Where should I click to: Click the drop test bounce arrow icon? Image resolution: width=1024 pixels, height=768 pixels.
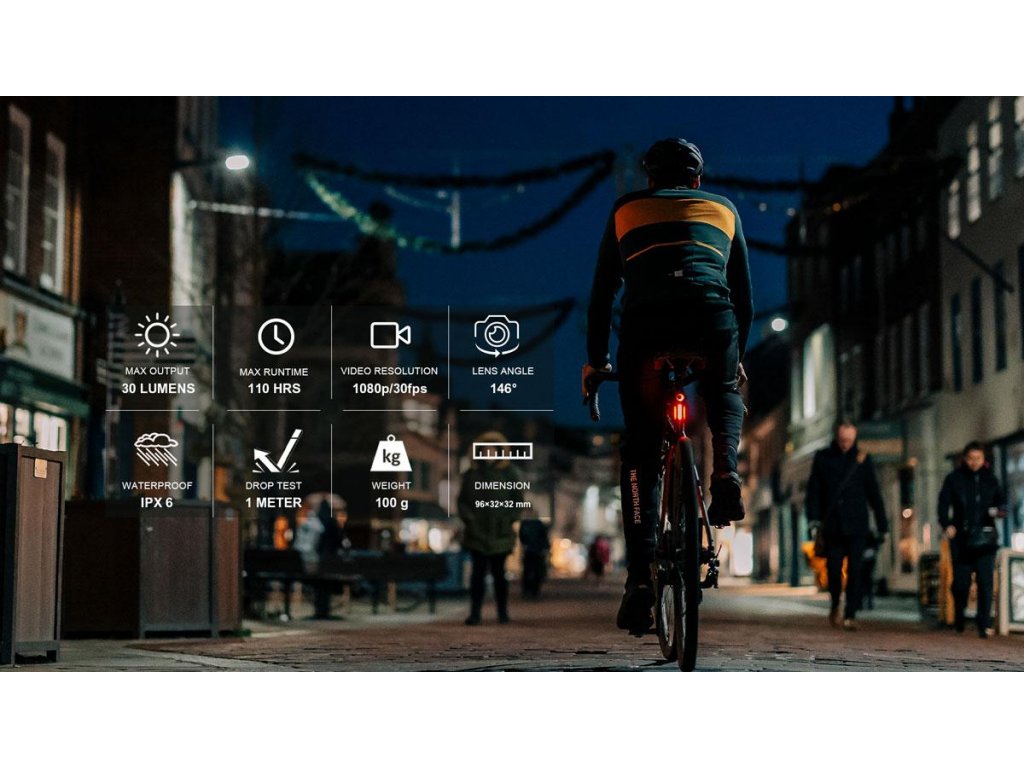click(x=277, y=451)
